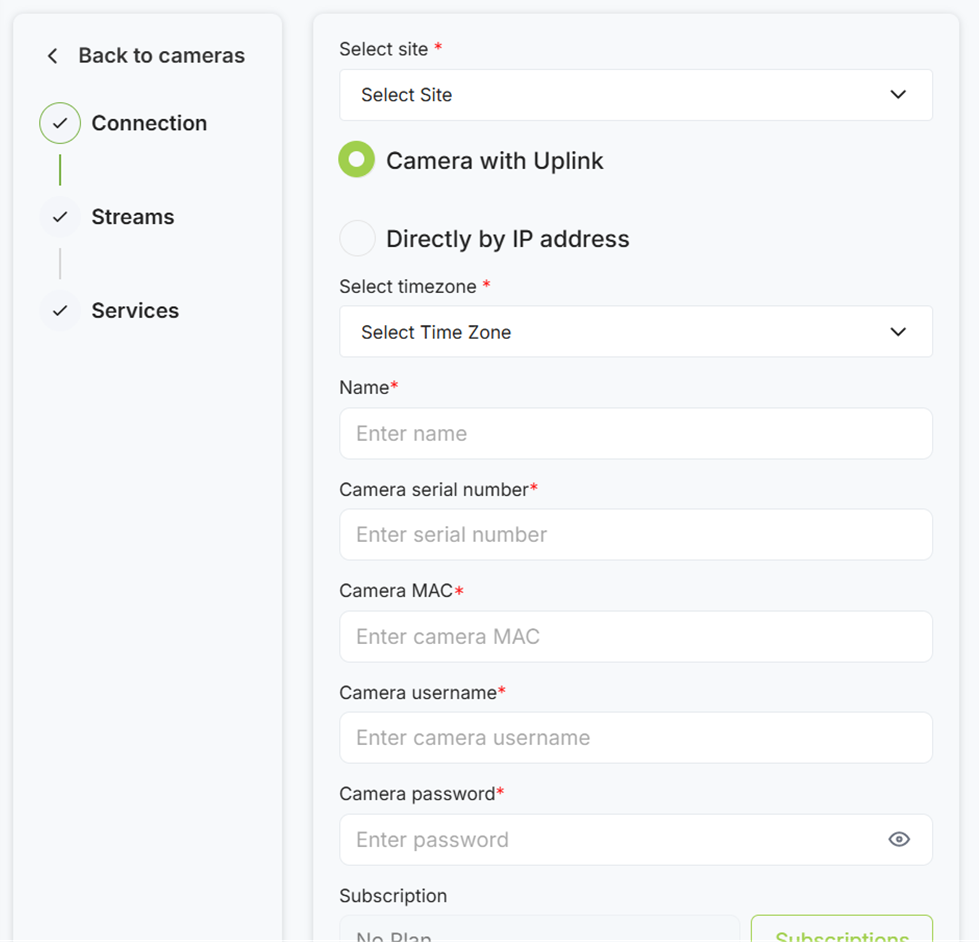The image size is (979, 948).
Task: Click the Connection step checkmark circle
Action: point(60,124)
